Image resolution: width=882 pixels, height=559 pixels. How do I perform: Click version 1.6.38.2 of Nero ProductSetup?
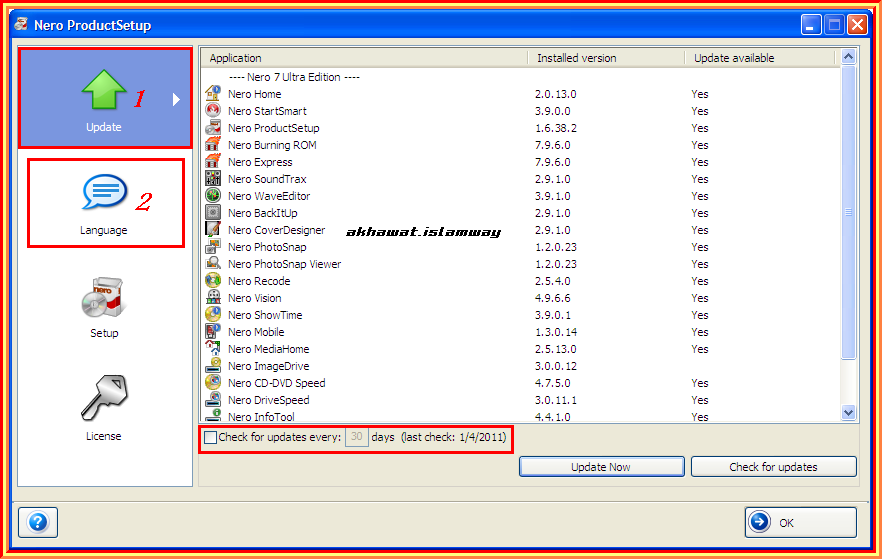556,128
